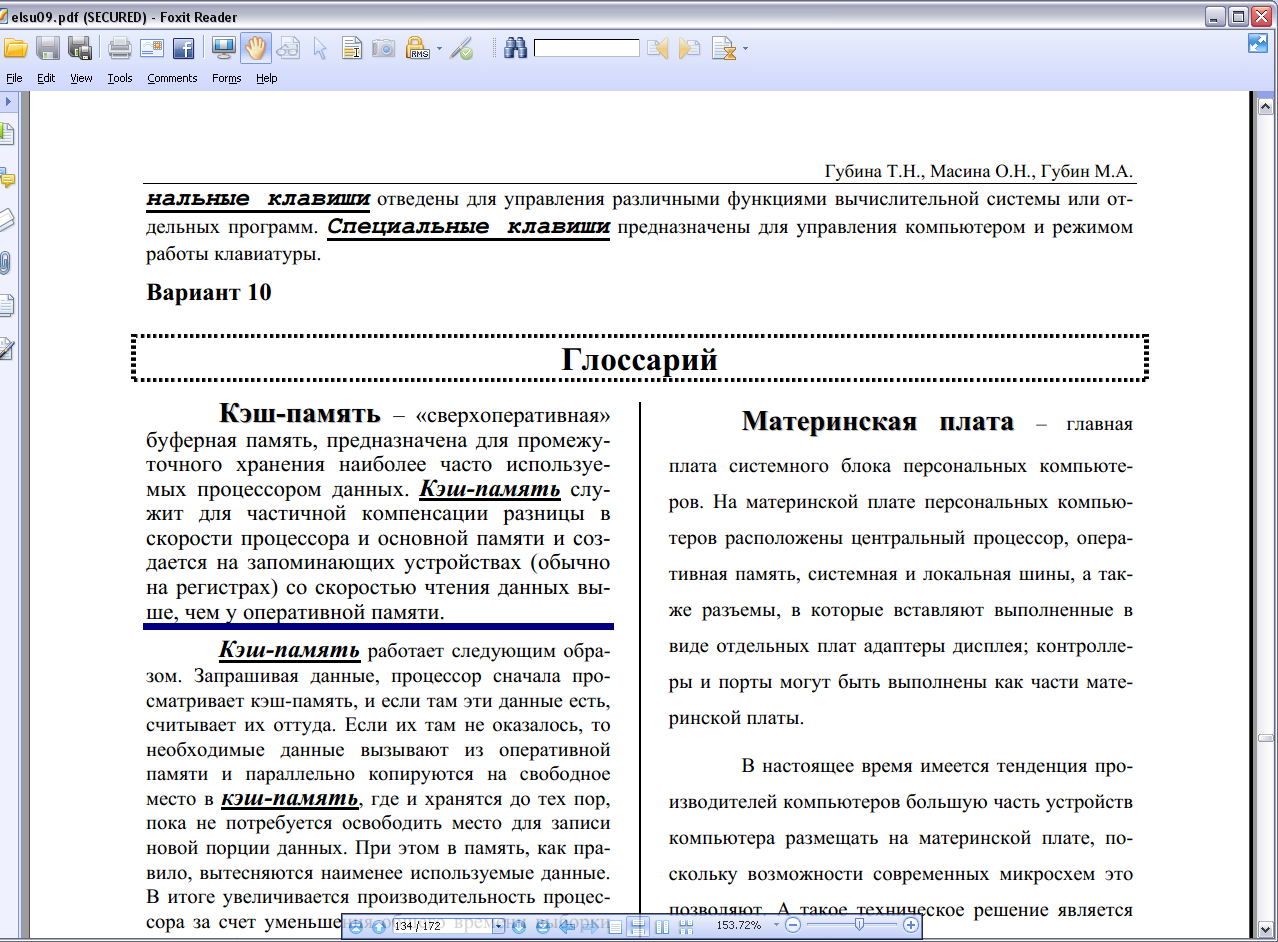Screen dimensions: 1278x942
Task: Go to last page button
Action: tap(542, 926)
